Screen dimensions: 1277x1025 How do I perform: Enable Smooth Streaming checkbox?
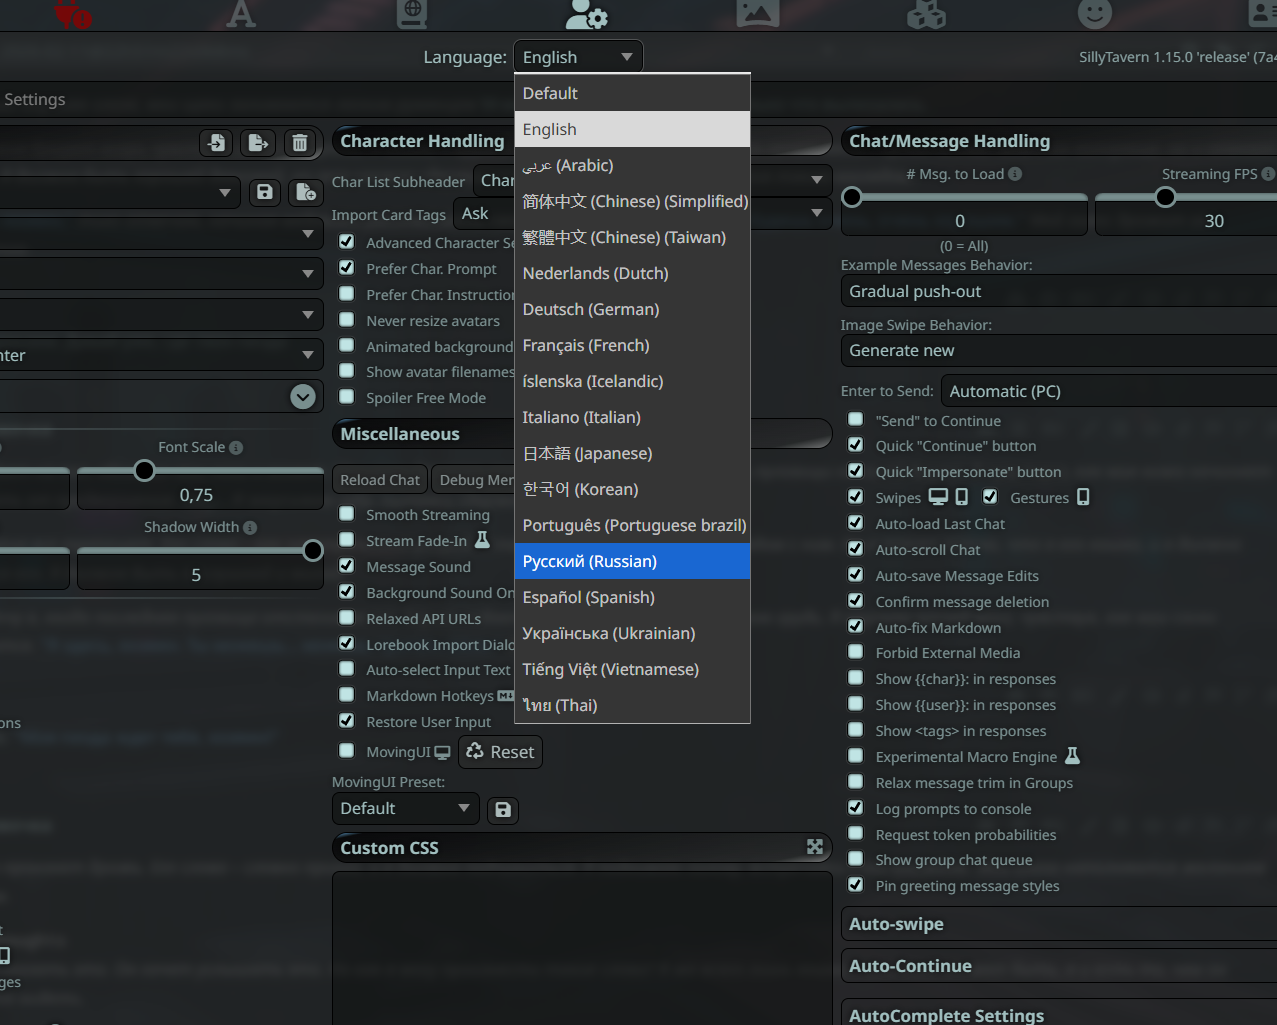click(x=347, y=513)
